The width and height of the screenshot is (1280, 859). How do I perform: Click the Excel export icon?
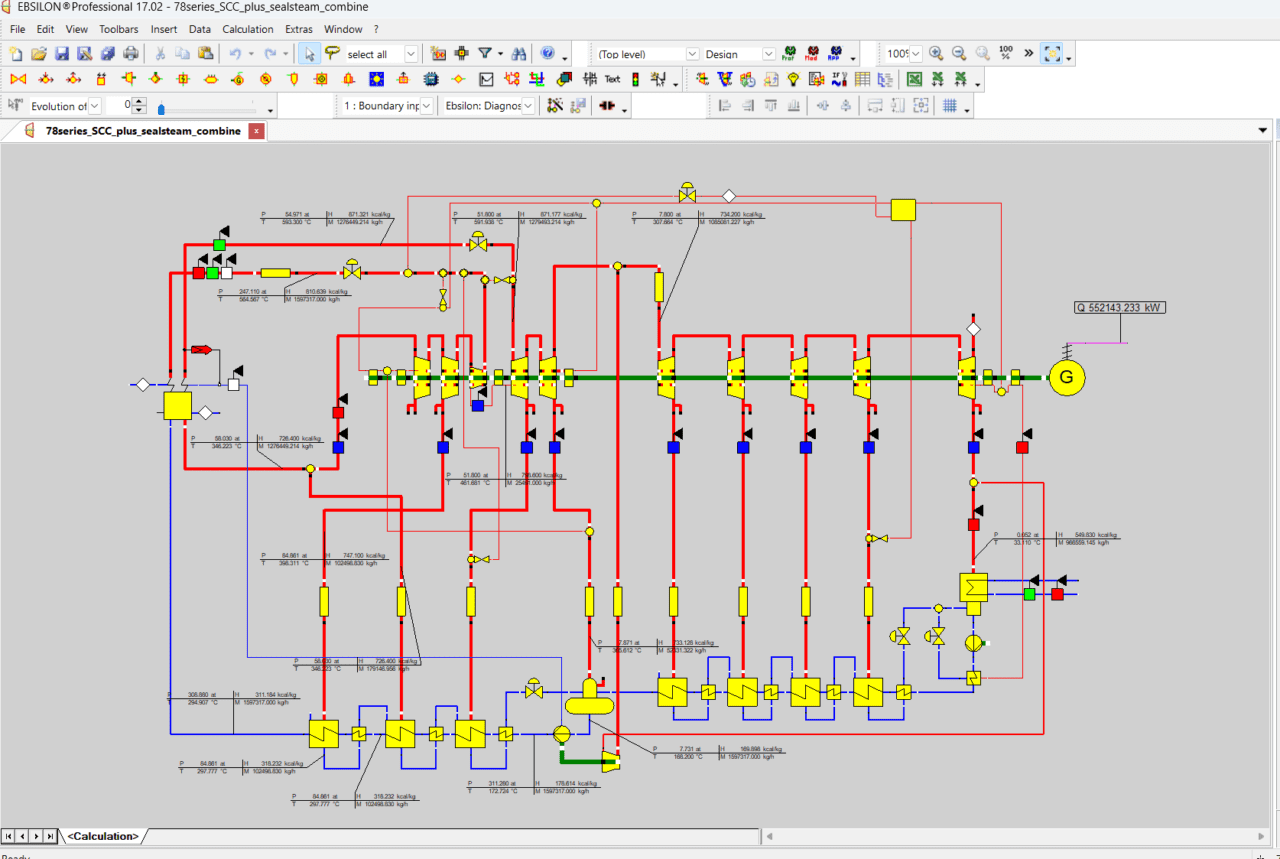914,79
